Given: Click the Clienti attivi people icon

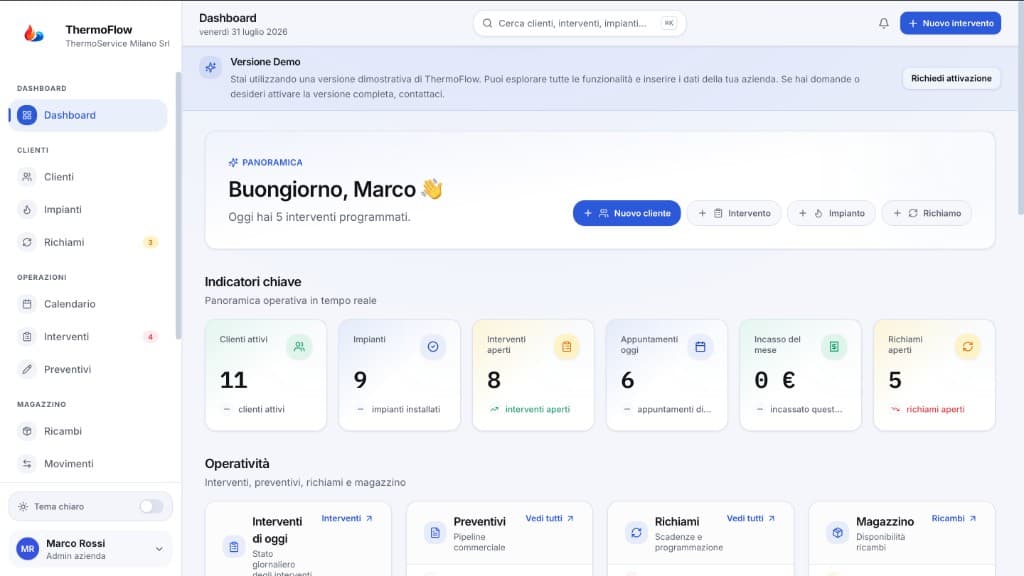Looking at the screenshot, I should point(299,347).
